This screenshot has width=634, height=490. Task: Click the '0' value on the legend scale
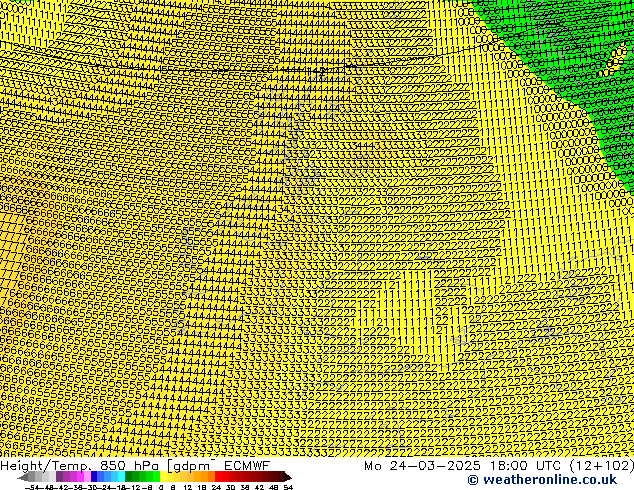click(161, 488)
